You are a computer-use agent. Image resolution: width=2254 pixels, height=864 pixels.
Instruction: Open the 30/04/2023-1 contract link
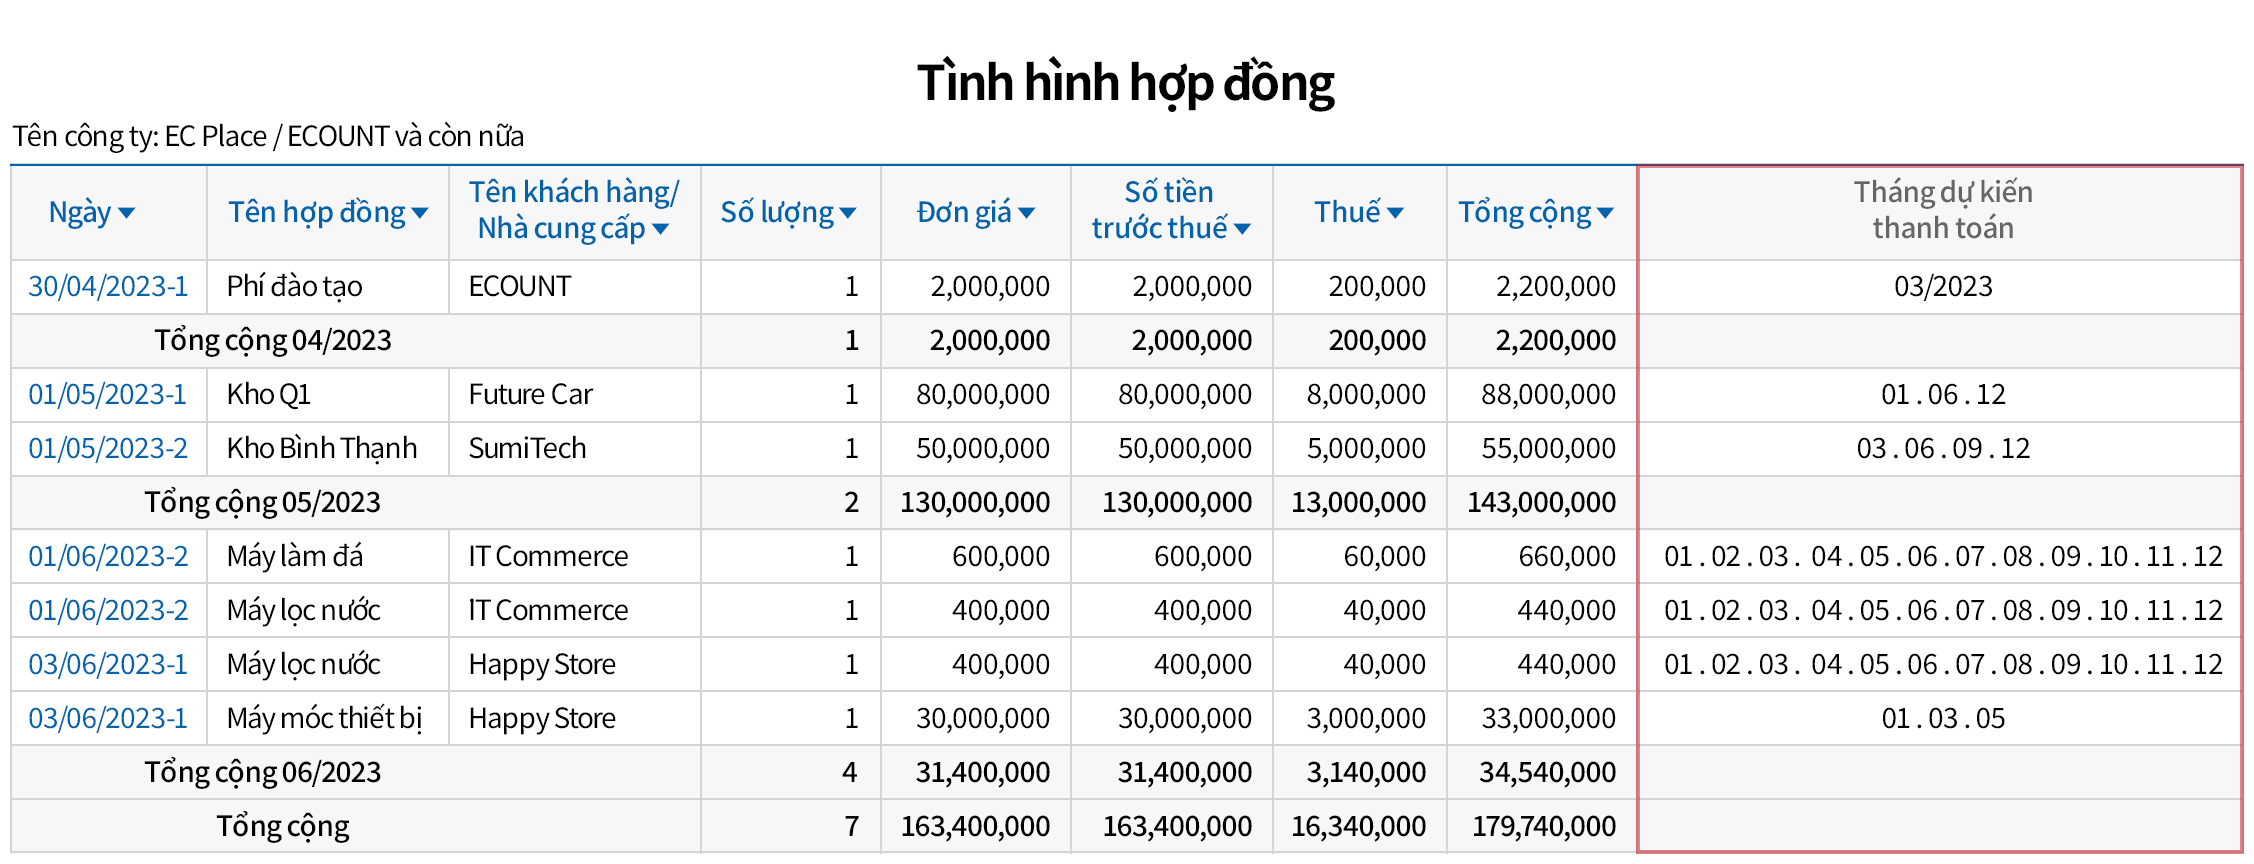coord(108,287)
